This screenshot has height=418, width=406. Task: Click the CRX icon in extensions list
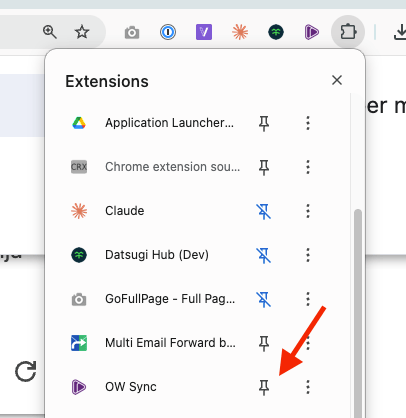click(79, 167)
